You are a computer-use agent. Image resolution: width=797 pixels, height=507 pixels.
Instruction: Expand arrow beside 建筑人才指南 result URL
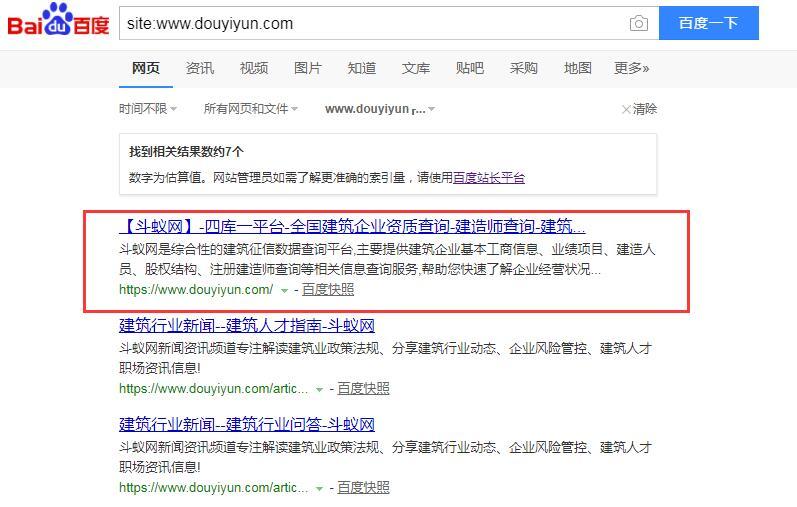(x=319, y=390)
